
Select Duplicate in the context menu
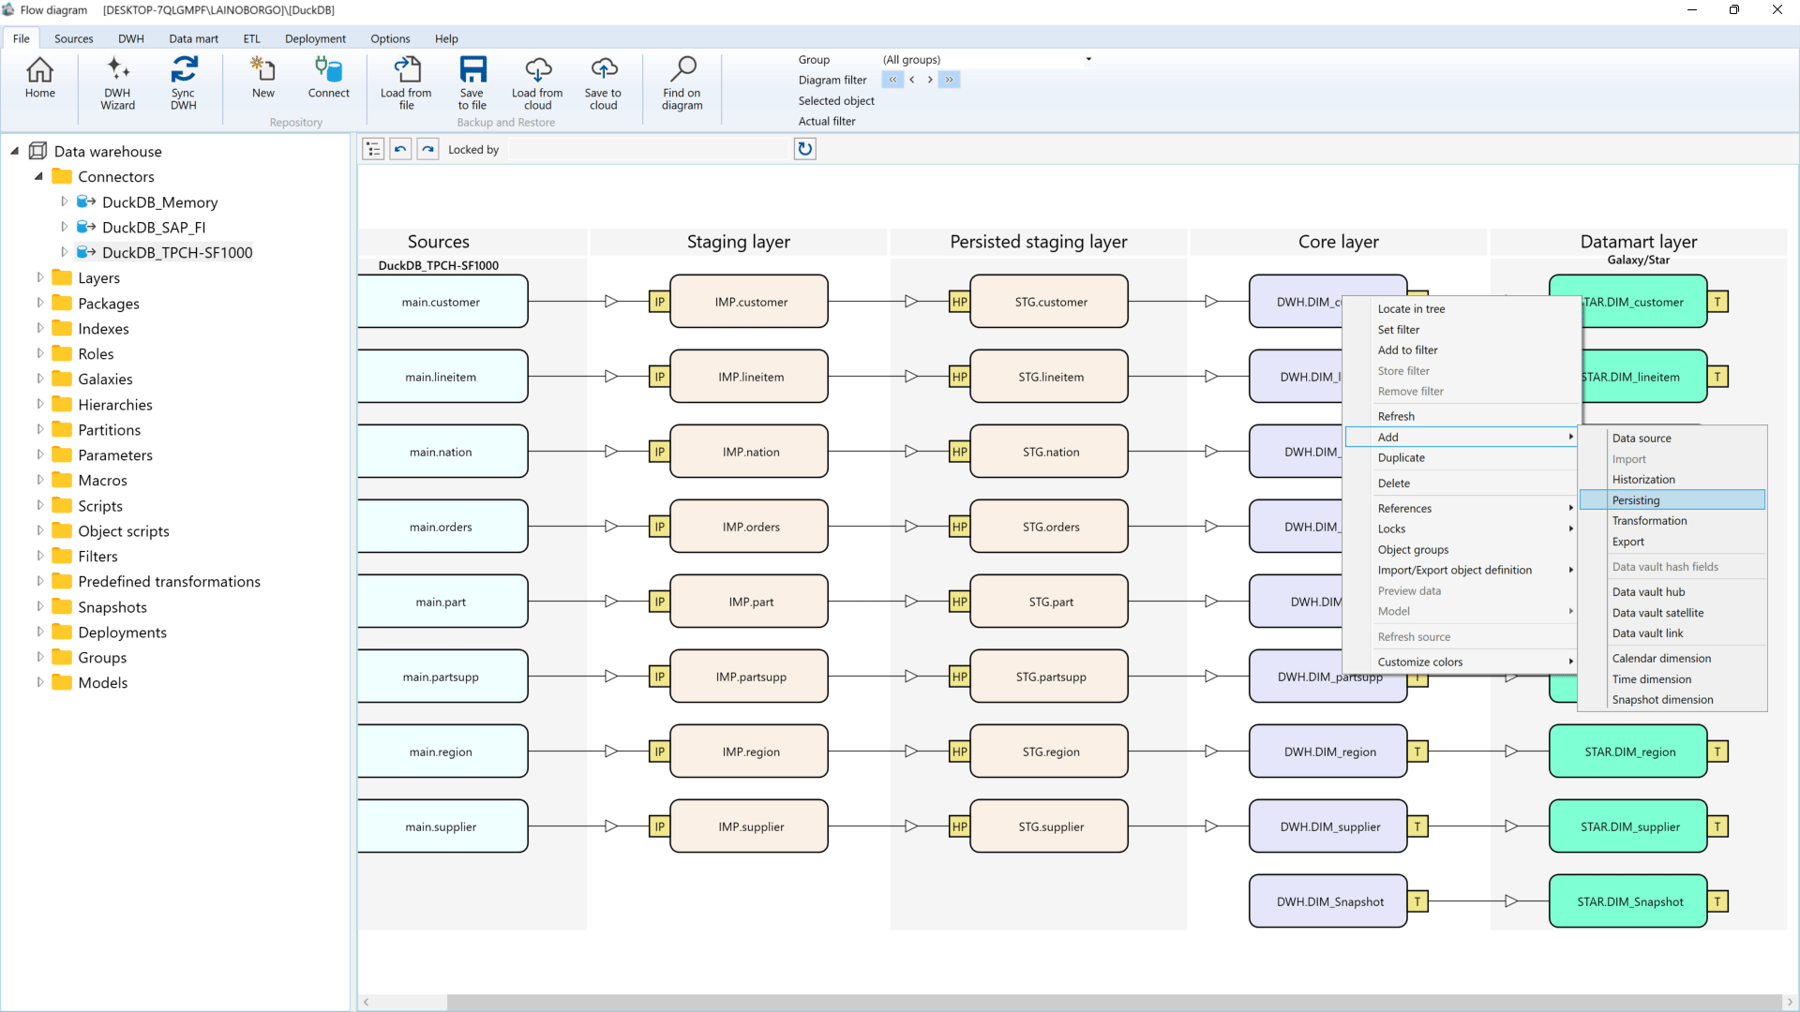pyautogui.click(x=1461, y=458)
